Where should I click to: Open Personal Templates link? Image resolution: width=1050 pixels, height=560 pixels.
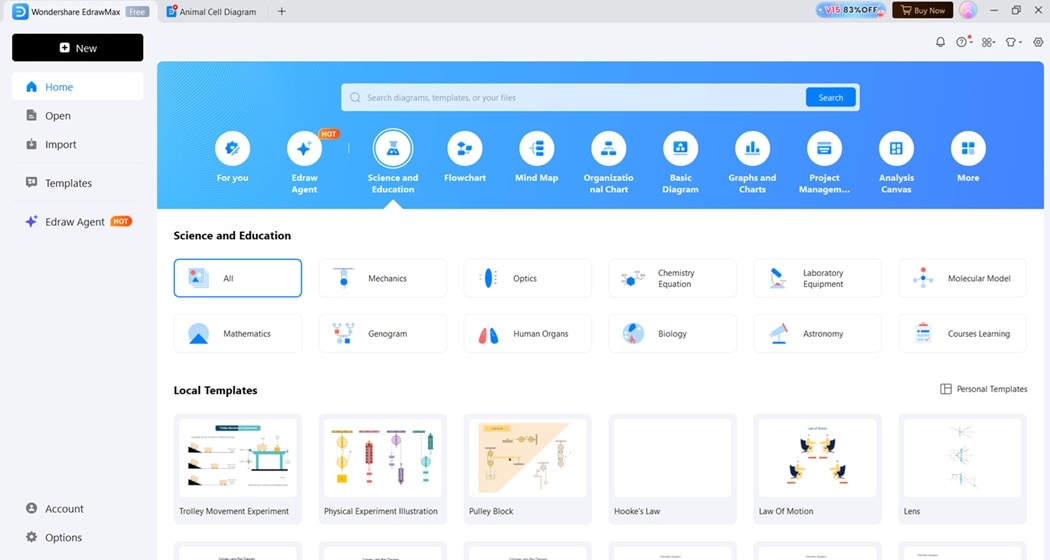(x=984, y=389)
